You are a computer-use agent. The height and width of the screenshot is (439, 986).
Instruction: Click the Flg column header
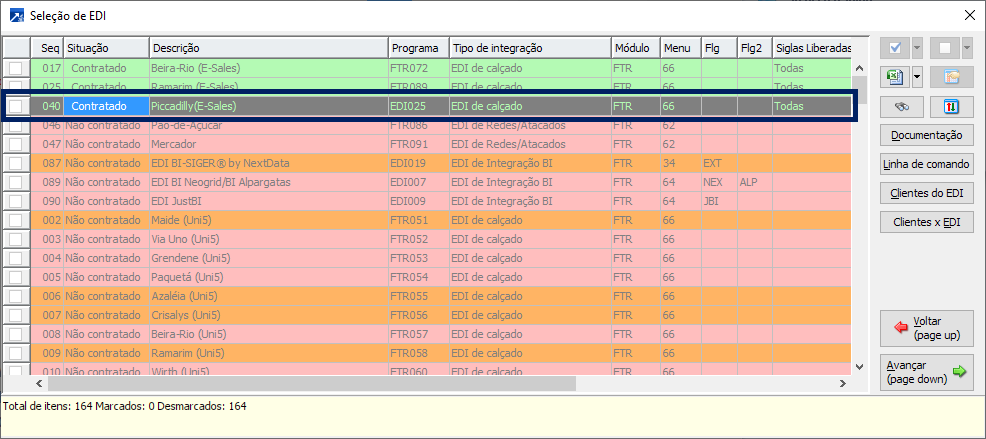(x=719, y=48)
